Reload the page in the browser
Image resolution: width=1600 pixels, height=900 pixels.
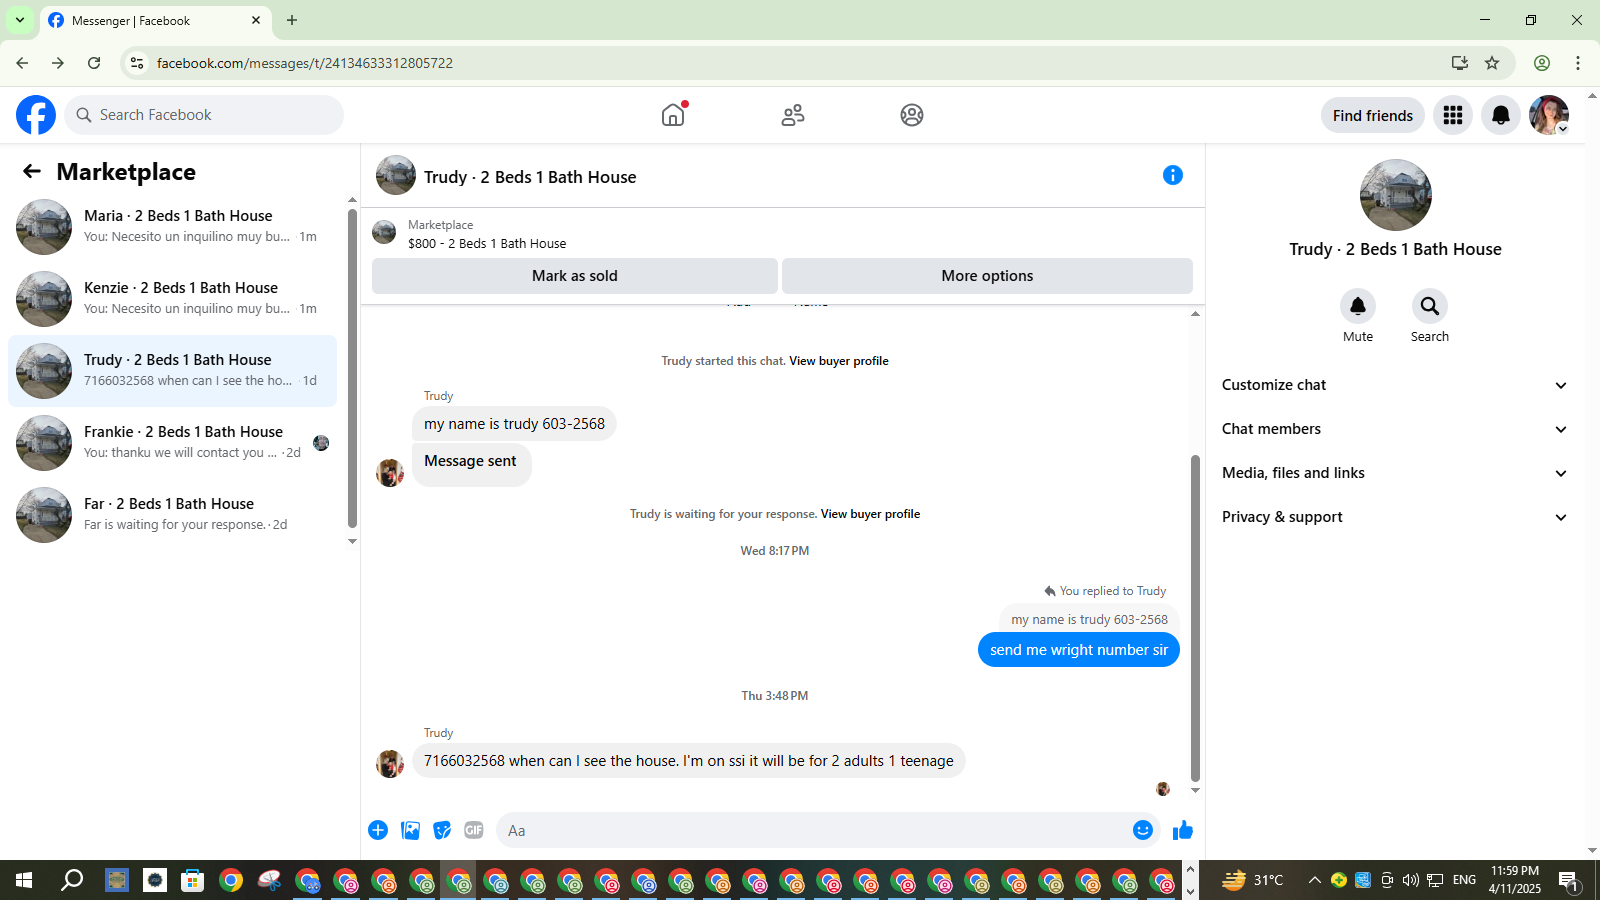pyautogui.click(x=94, y=63)
